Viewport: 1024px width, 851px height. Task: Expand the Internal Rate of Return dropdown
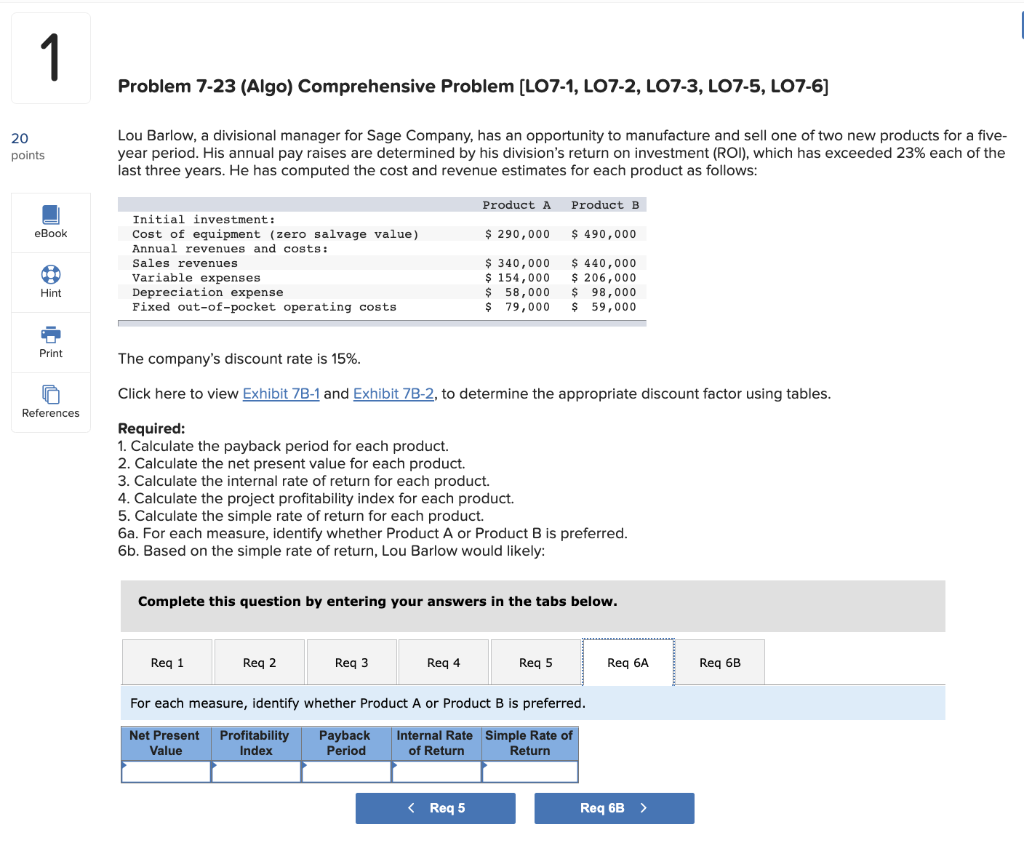point(436,772)
